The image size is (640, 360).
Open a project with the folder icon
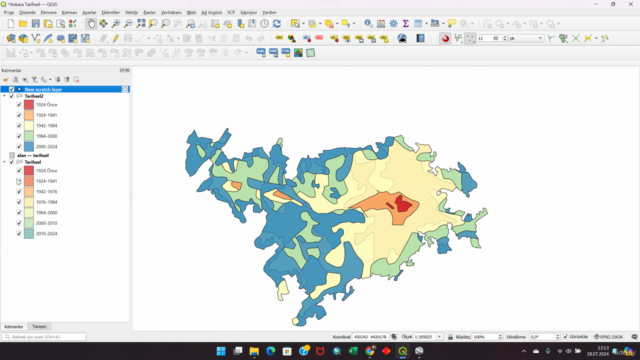pos(23,24)
